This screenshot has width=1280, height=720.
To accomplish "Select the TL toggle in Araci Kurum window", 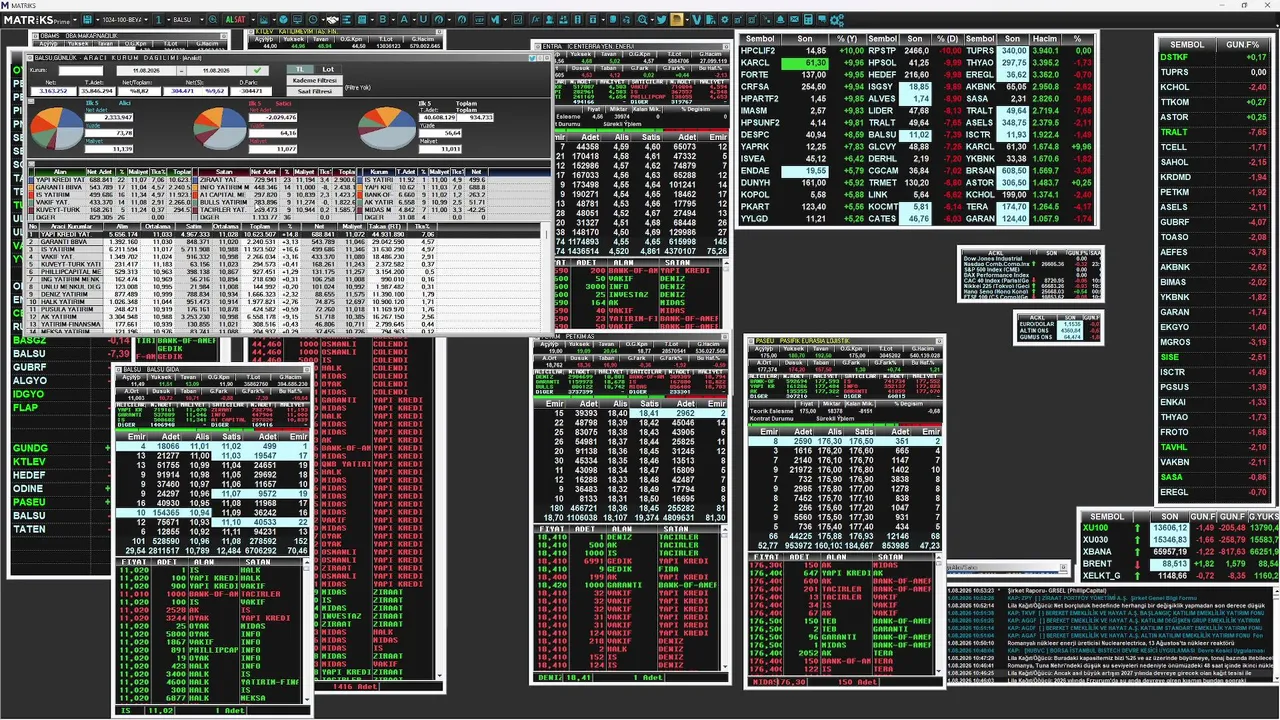I will point(300,69).
